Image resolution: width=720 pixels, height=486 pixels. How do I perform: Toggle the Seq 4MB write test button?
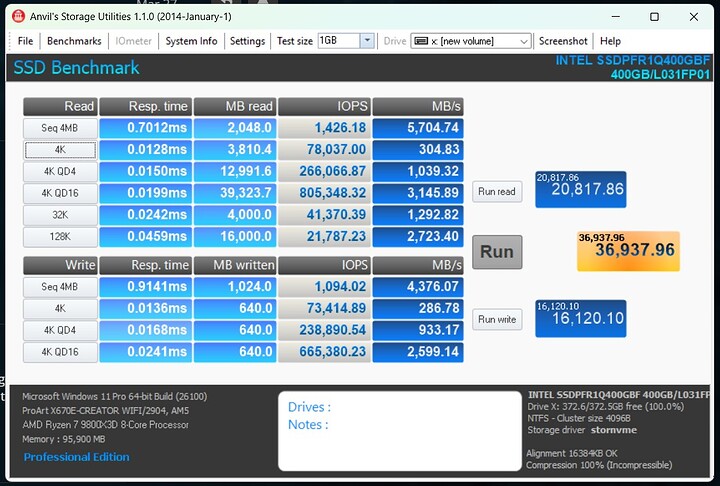point(60,287)
